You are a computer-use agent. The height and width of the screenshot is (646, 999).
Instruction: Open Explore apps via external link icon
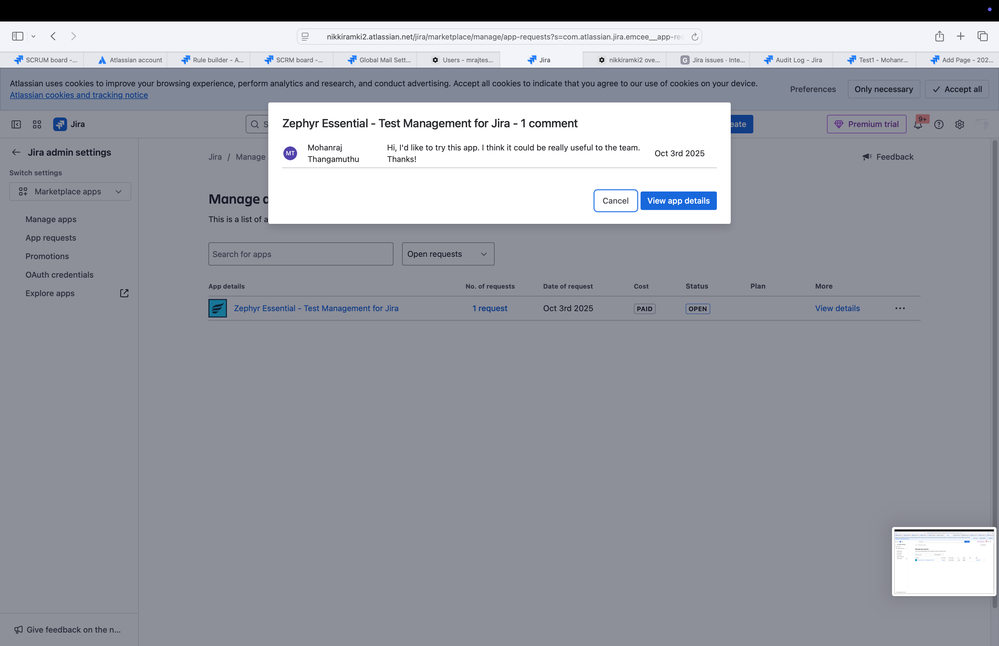tap(124, 293)
